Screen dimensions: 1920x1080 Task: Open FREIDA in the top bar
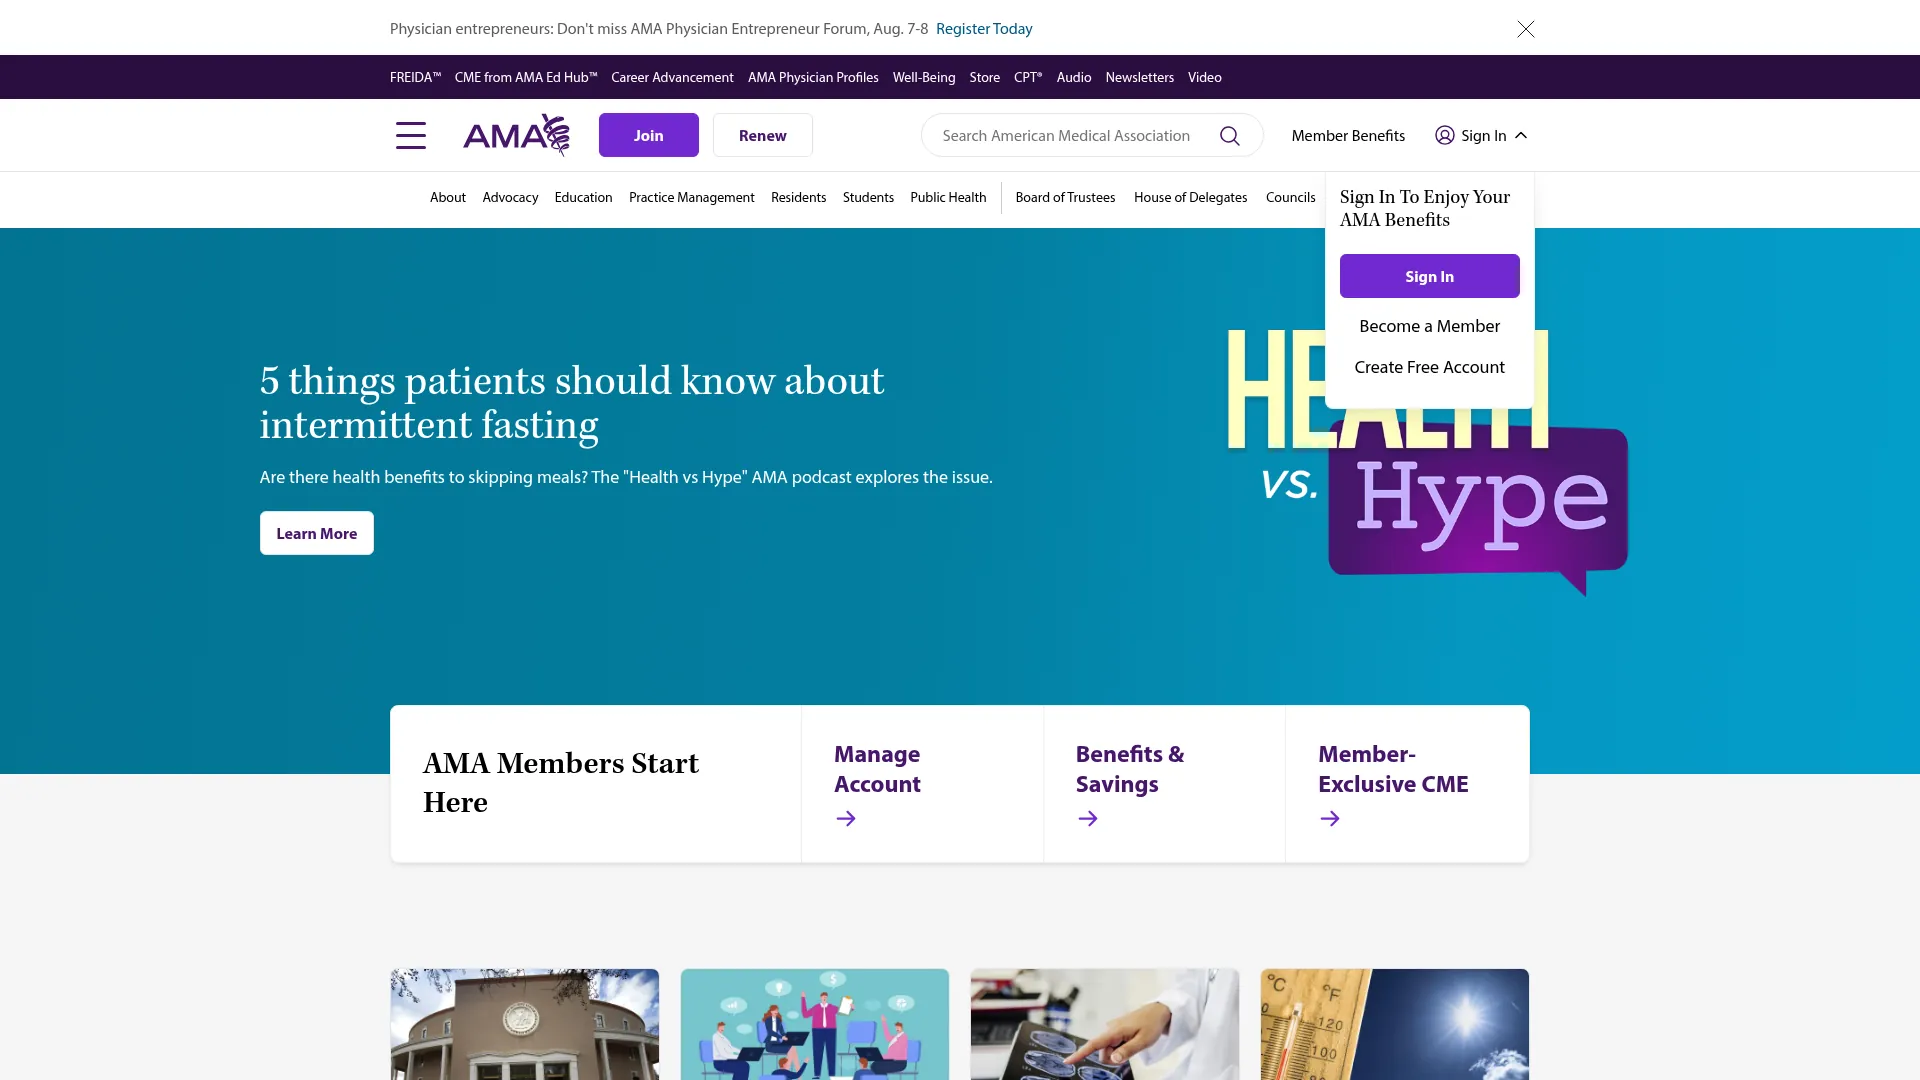click(x=415, y=77)
